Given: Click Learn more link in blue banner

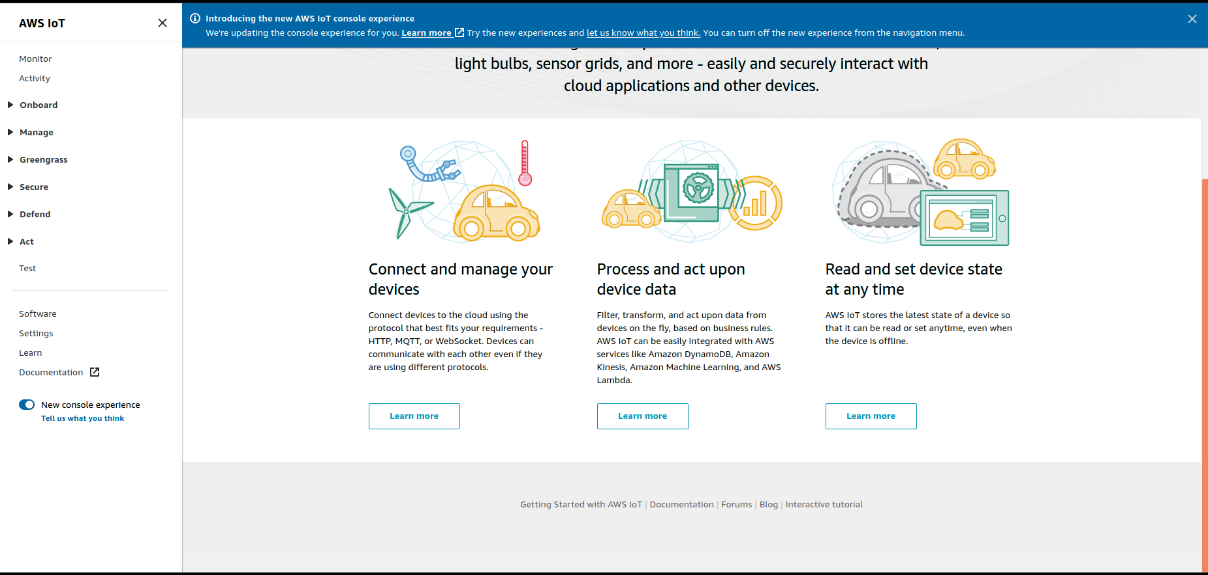Looking at the screenshot, I should [x=426, y=33].
